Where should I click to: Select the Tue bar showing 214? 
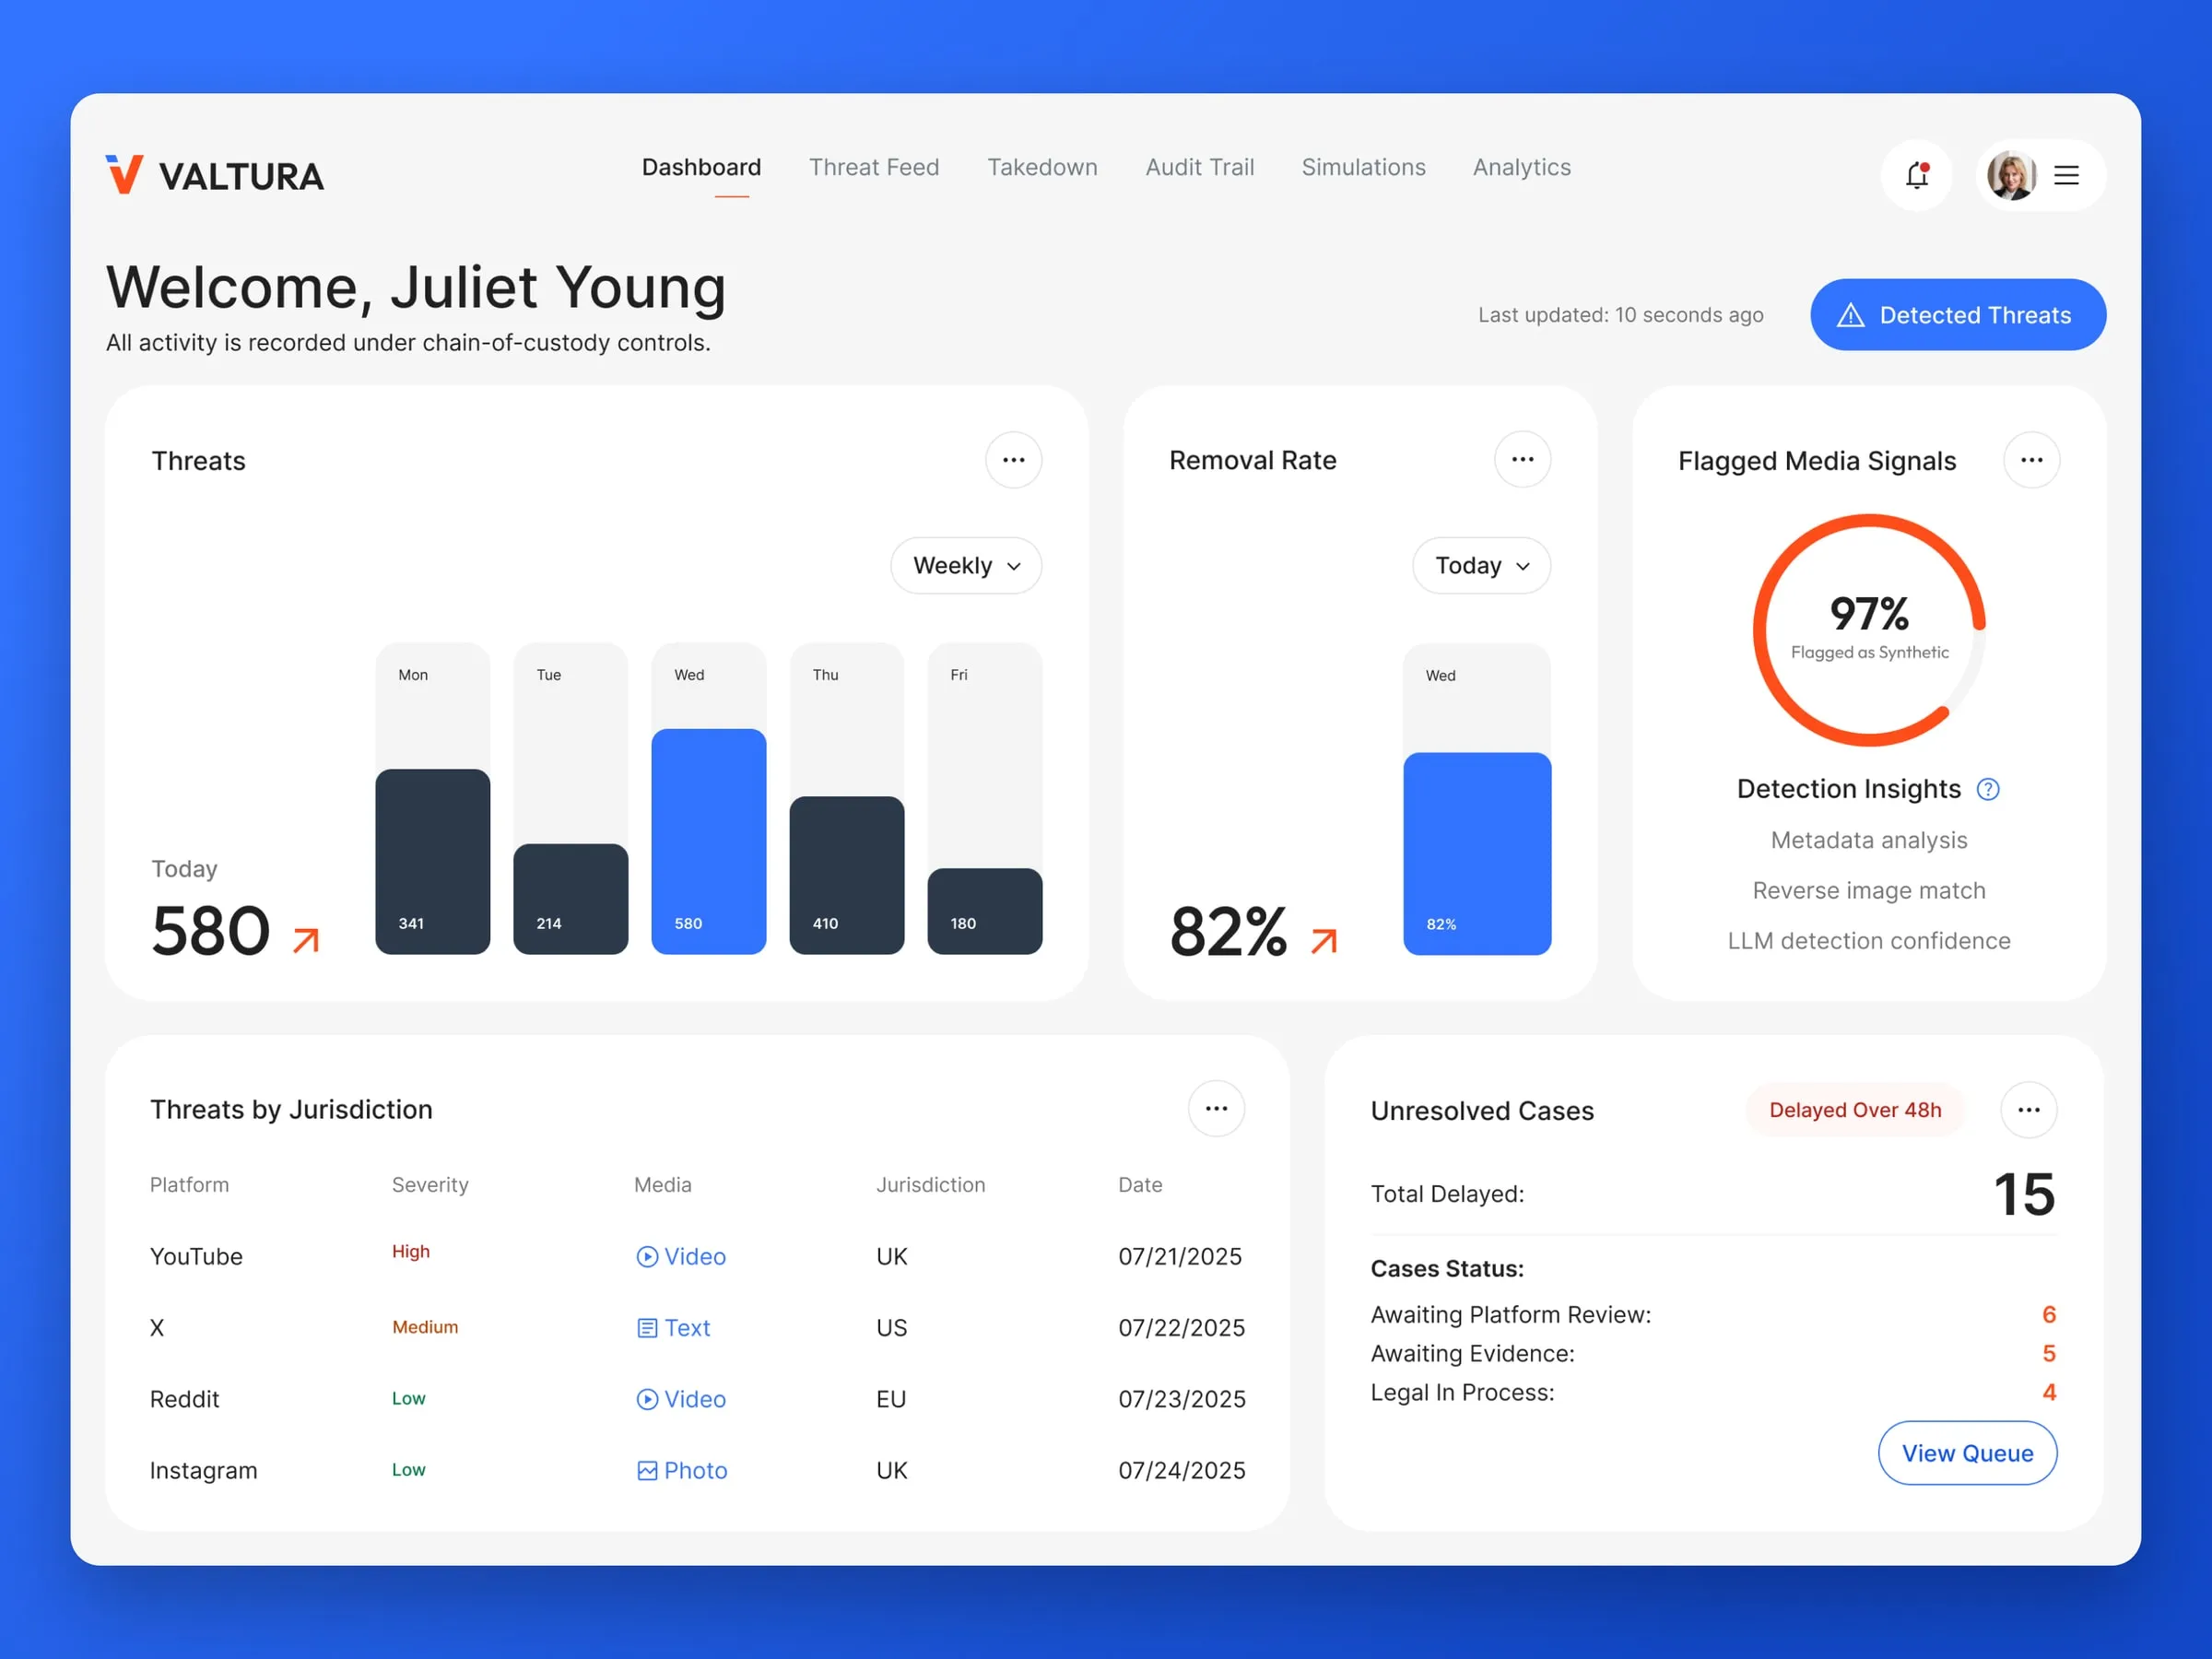(570, 898)
